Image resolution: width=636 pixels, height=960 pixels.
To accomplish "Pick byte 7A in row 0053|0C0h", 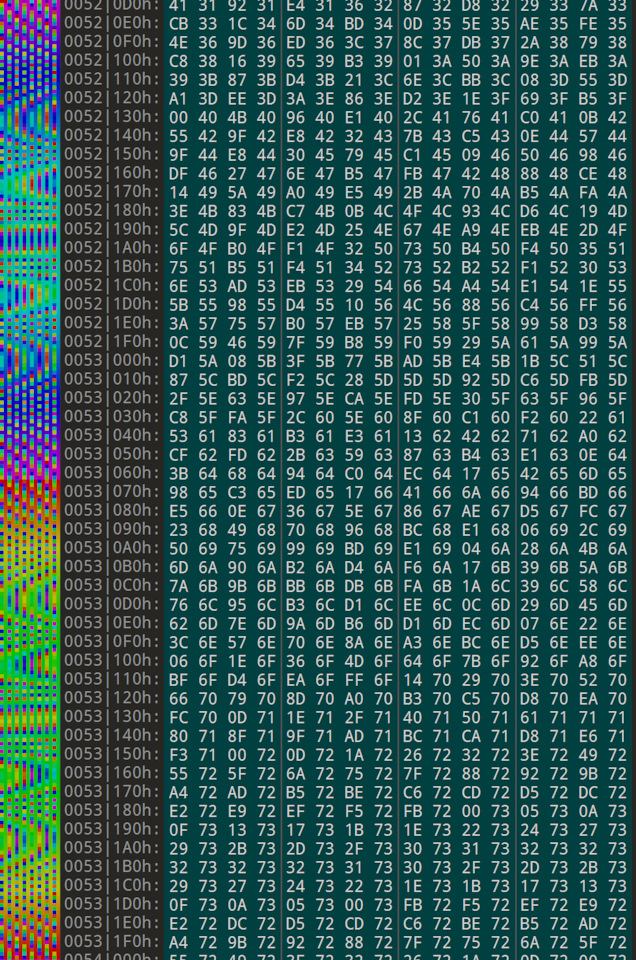I will 178,587.
